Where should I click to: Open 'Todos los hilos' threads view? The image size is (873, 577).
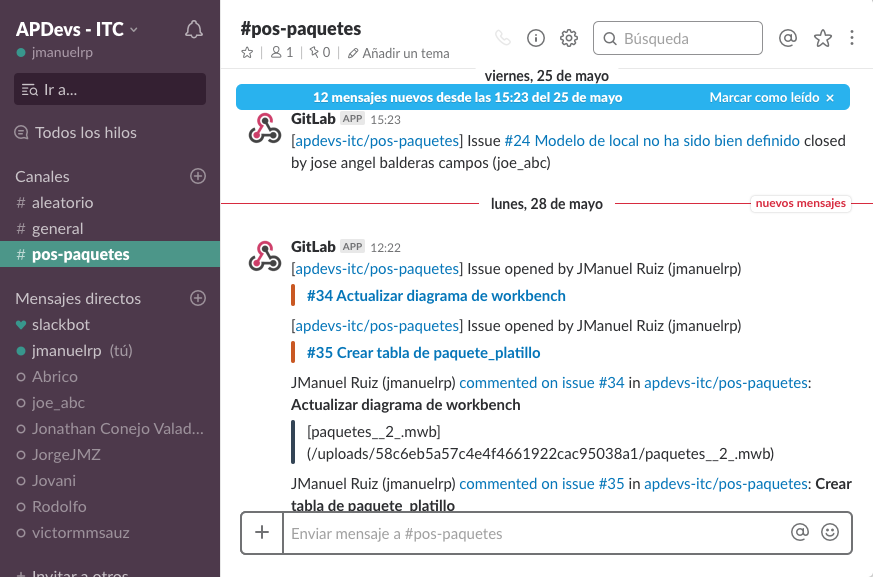[76, 133]
